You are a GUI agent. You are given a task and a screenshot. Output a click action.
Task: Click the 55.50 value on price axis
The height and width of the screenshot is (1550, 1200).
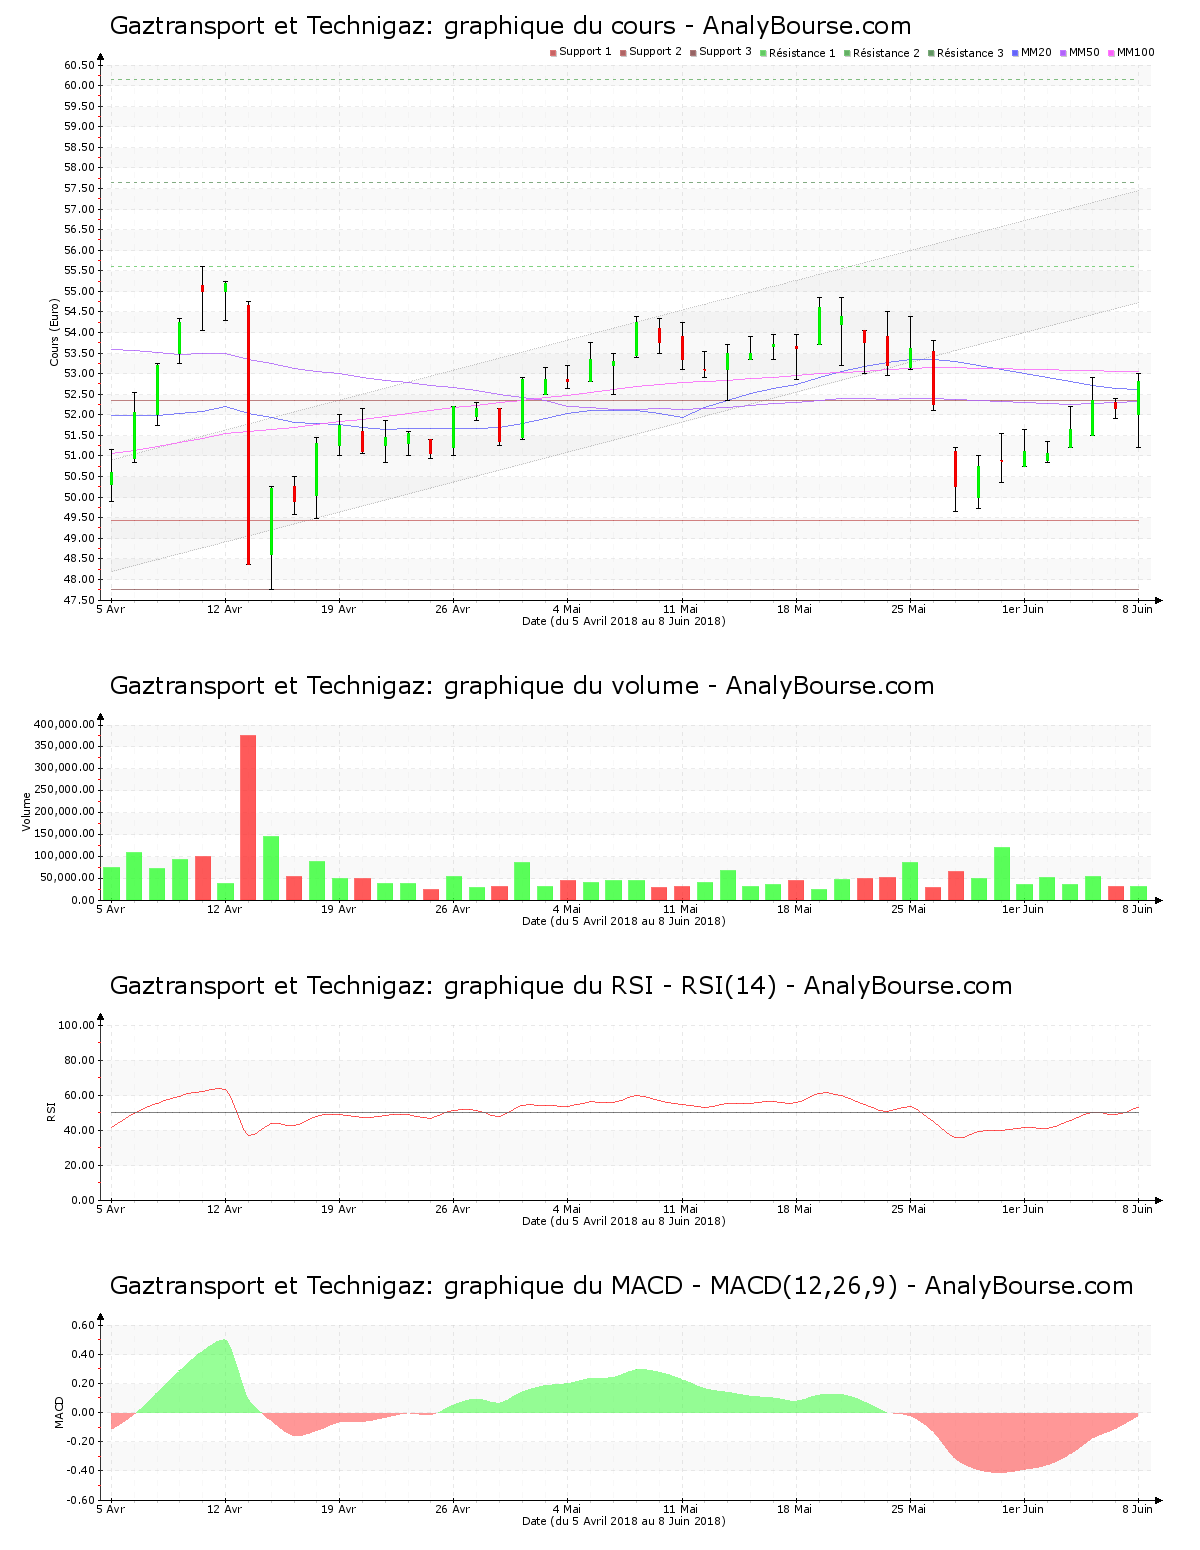click(x=79, y=271)
